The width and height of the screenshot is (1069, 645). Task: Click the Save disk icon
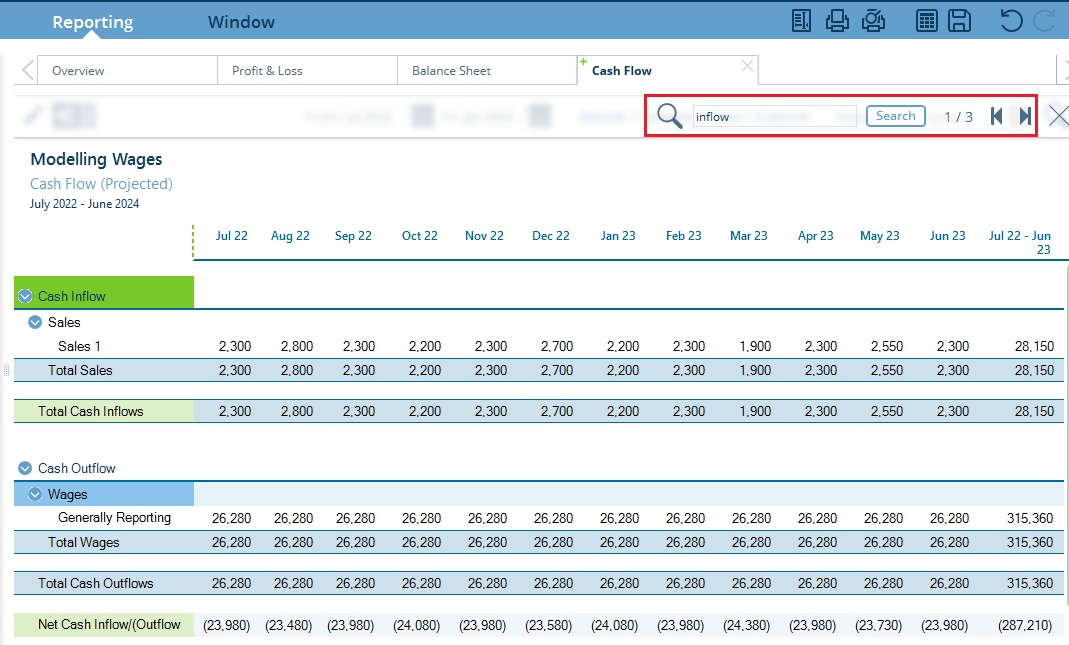960,21
